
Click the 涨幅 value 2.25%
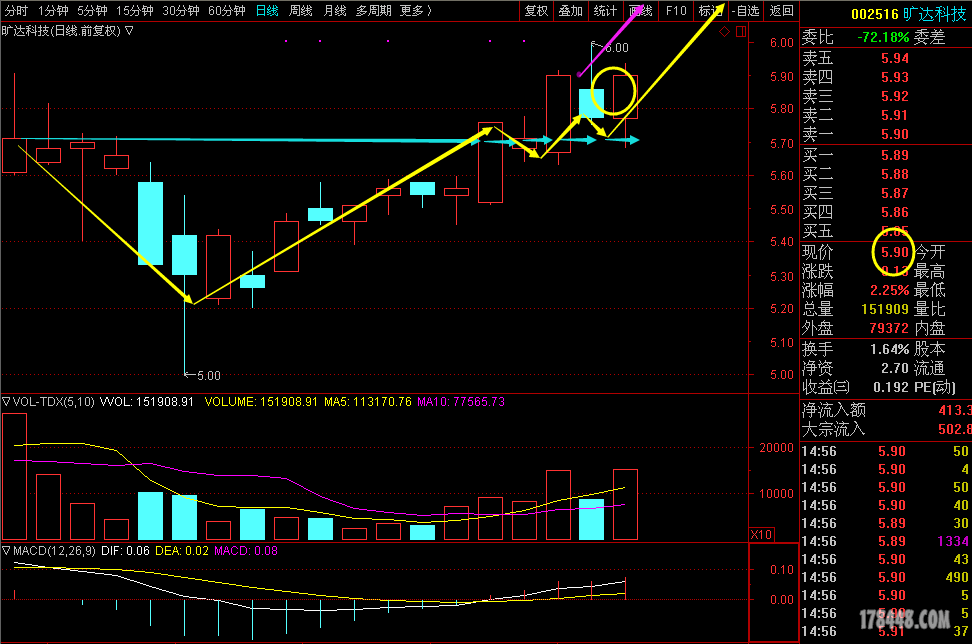[x=890, y=290]
